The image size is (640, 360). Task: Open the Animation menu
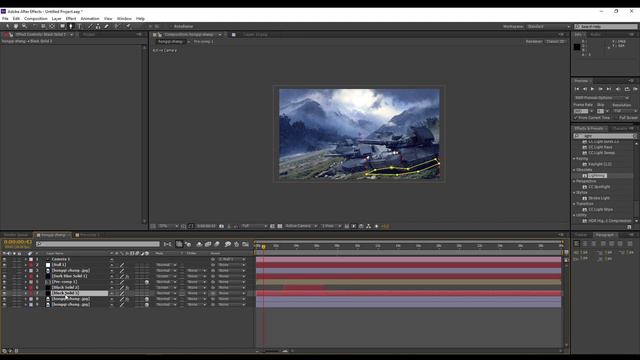[x=90, y=19]
